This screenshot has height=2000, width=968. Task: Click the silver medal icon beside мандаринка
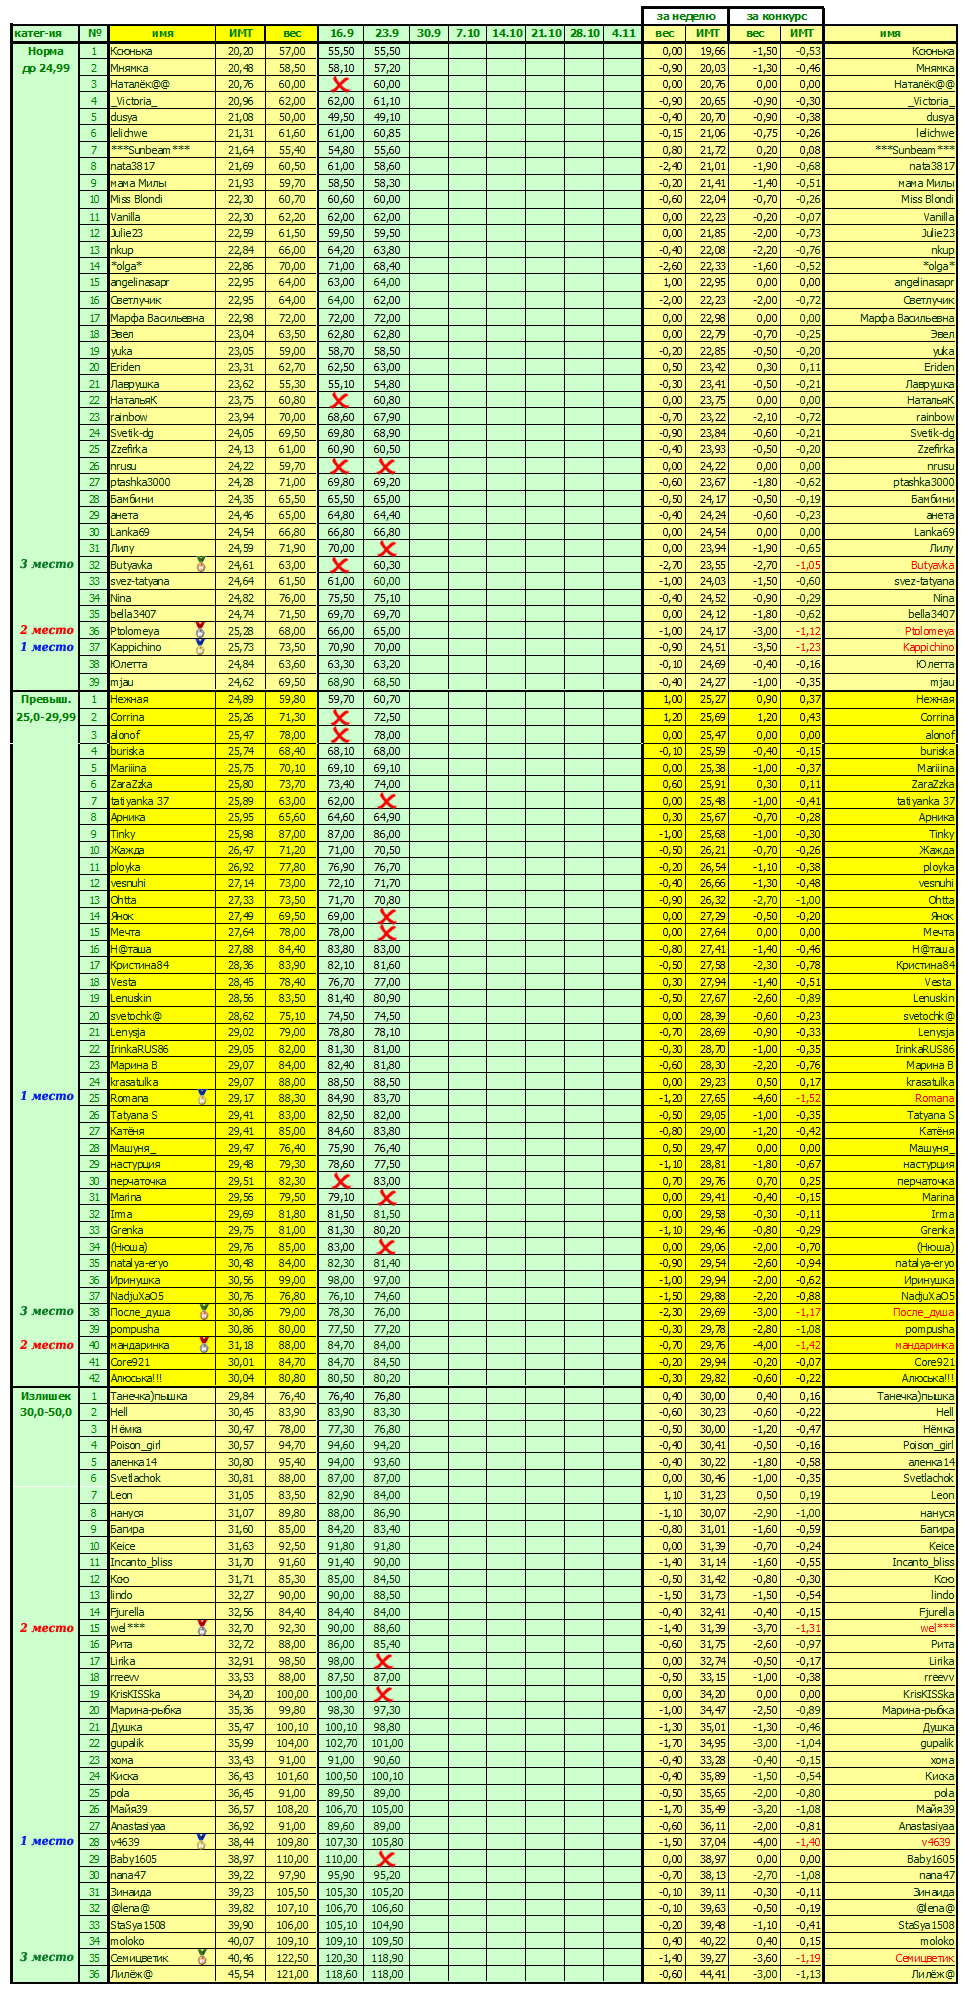coord(204,1345)
